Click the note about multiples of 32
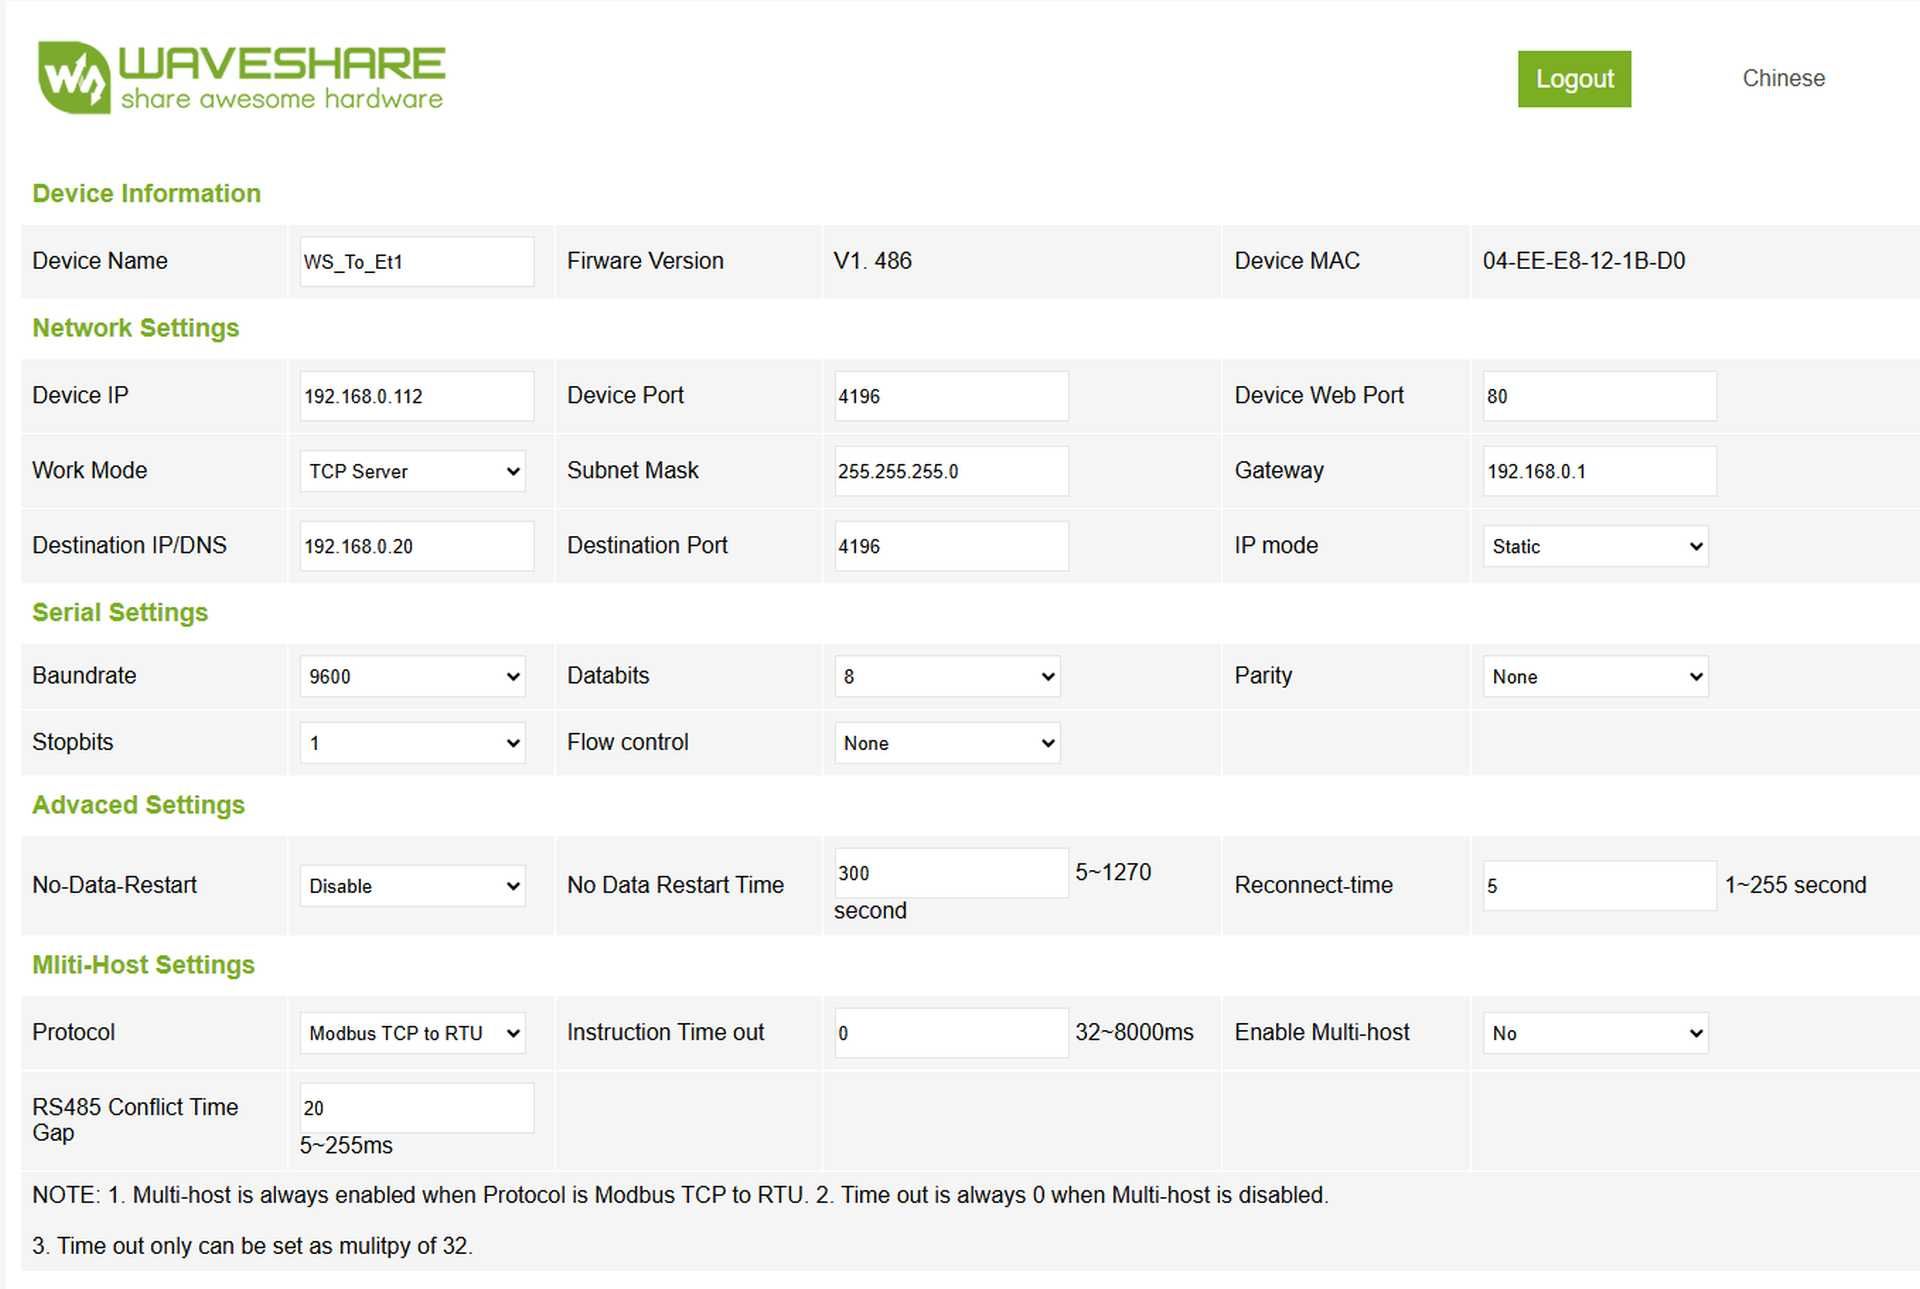This screenshot has height=1289, width=1920. (x=252, y=1246)
